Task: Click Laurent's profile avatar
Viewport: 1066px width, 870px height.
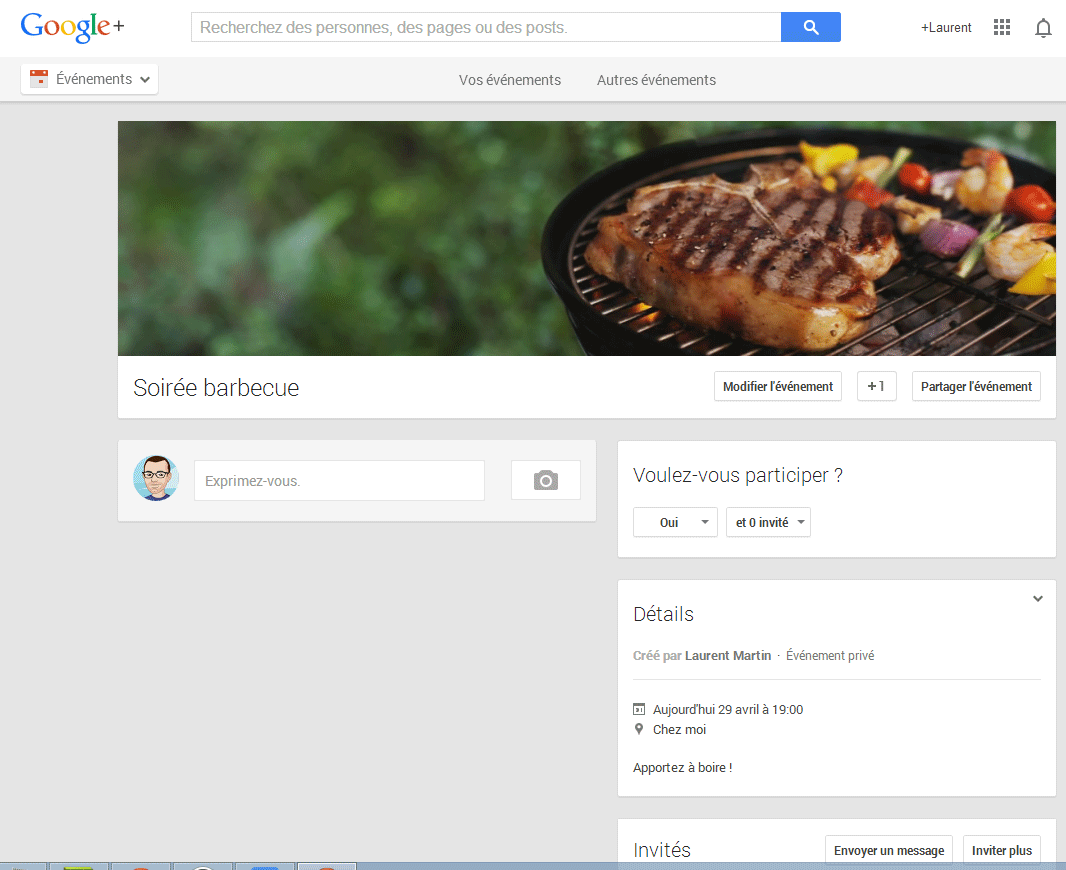Action: 156,478
